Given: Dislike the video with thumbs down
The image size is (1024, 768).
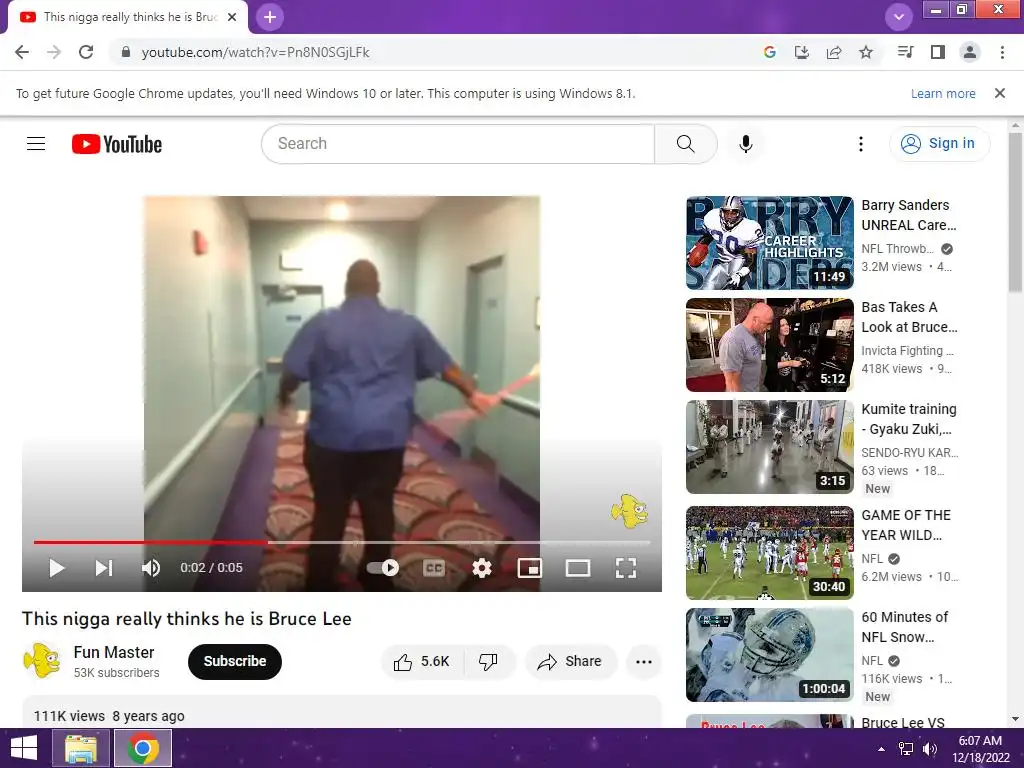Looking at the screenshot, I should point(488,662).
